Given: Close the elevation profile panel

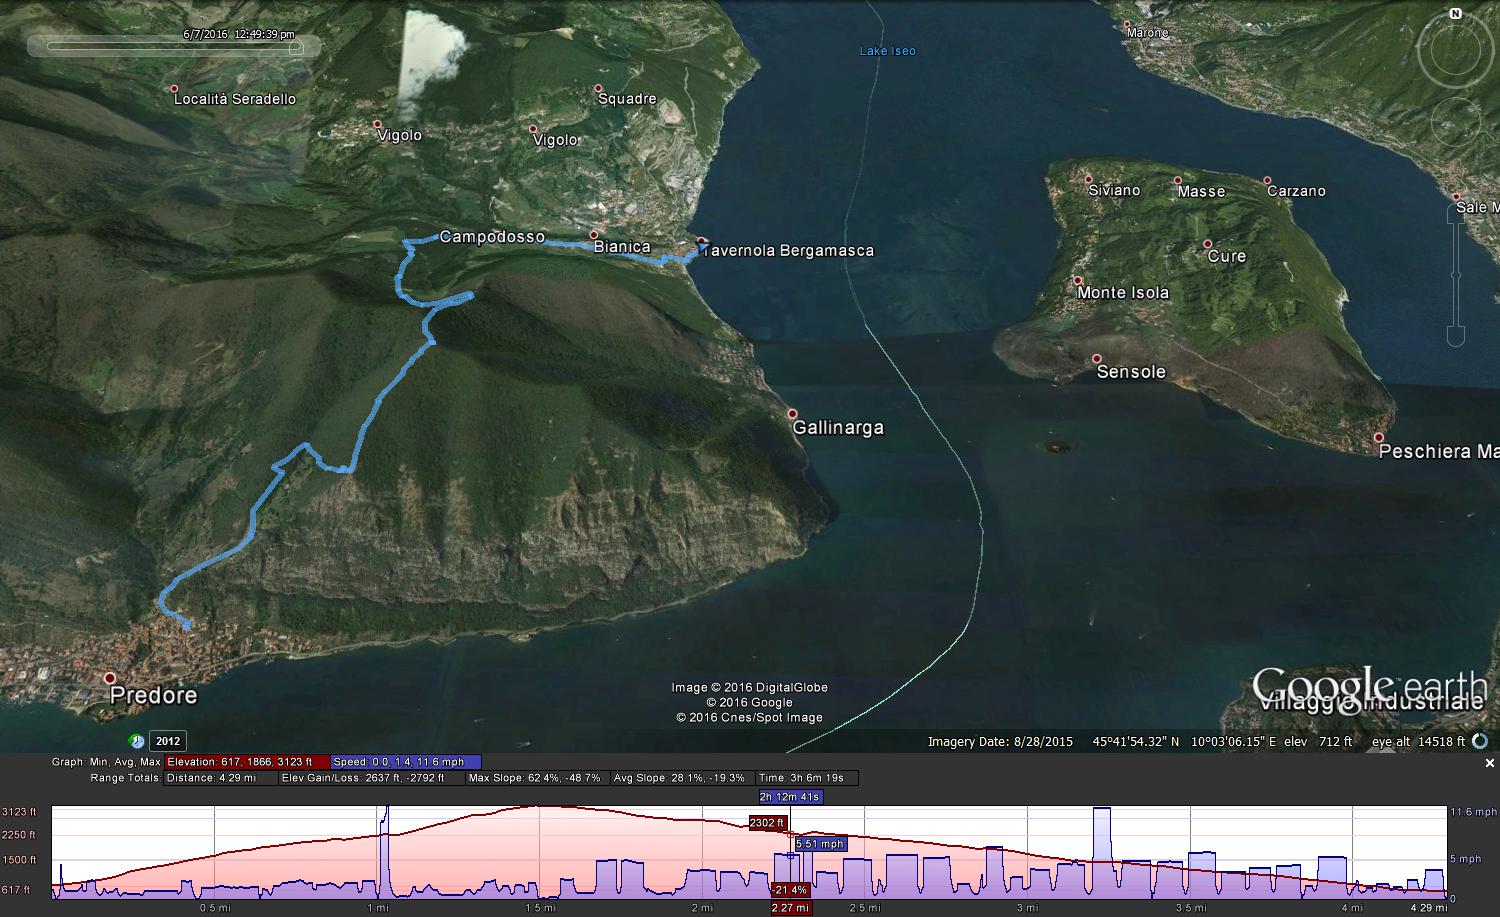Looking at the screenshot, I should (1489, 761).
